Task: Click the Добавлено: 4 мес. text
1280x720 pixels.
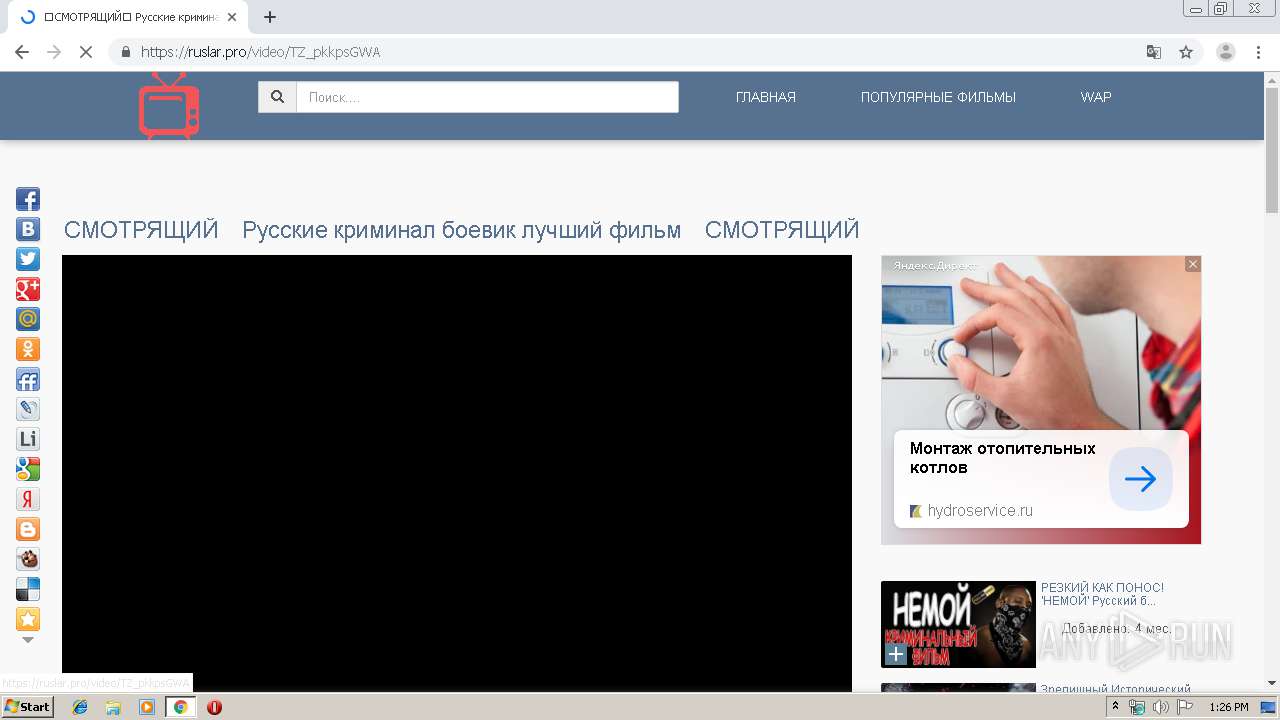Action: (1116, 629)
